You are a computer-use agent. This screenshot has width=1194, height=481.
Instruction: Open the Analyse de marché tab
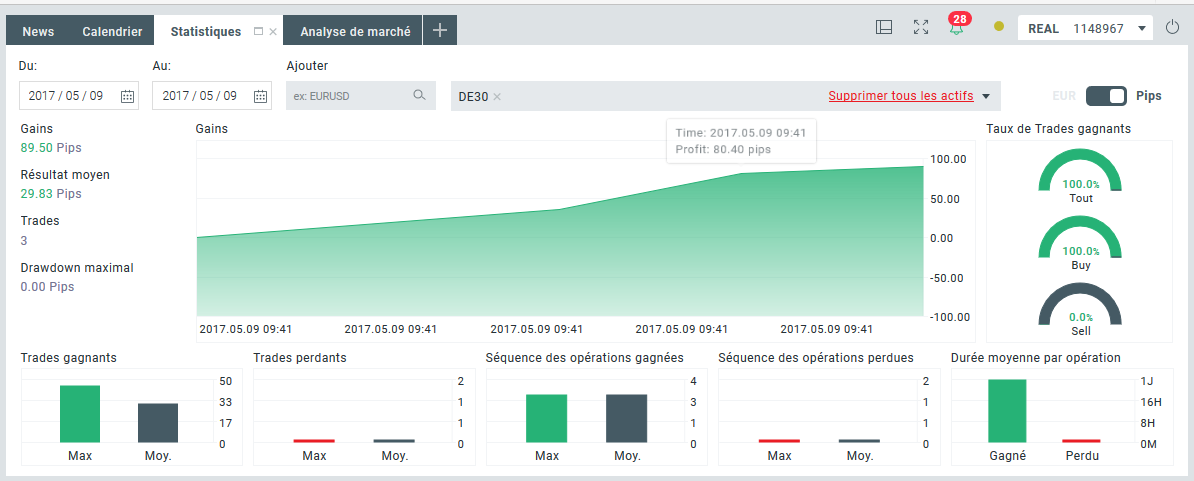(x=355, y=31)
